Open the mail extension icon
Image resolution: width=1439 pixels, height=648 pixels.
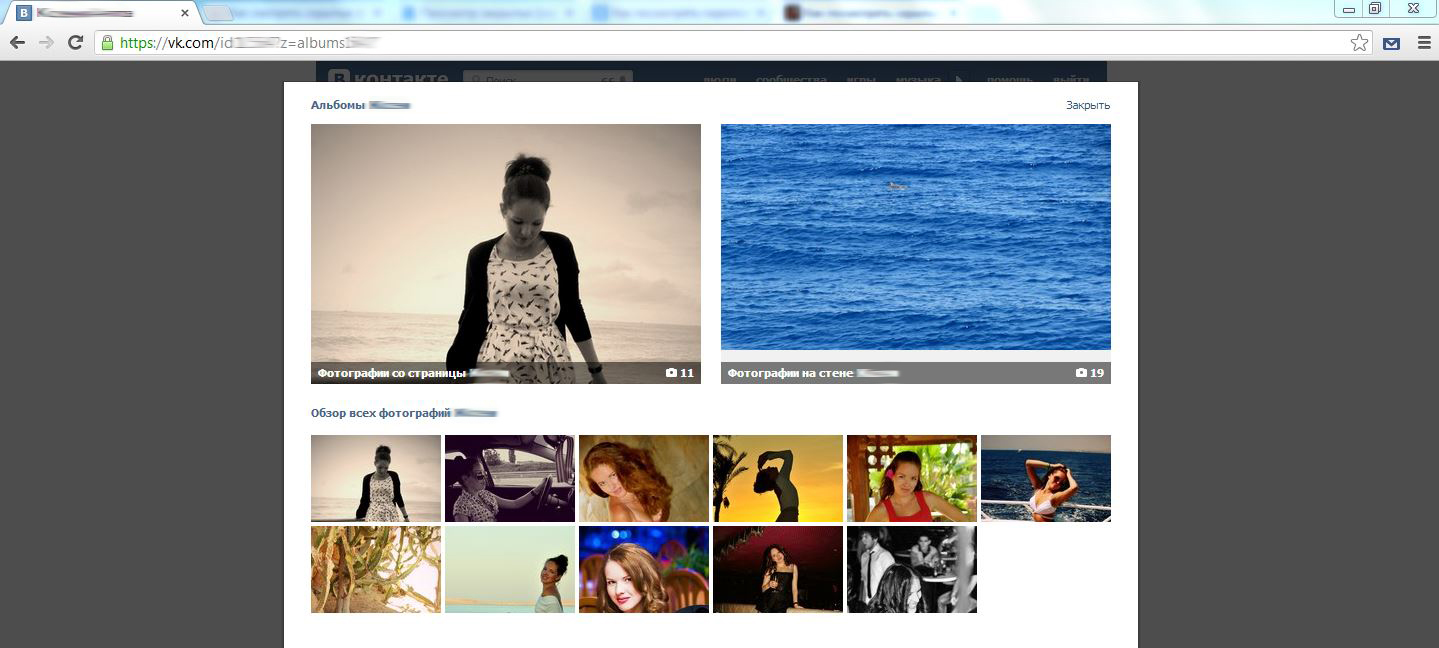point(1391,43)
